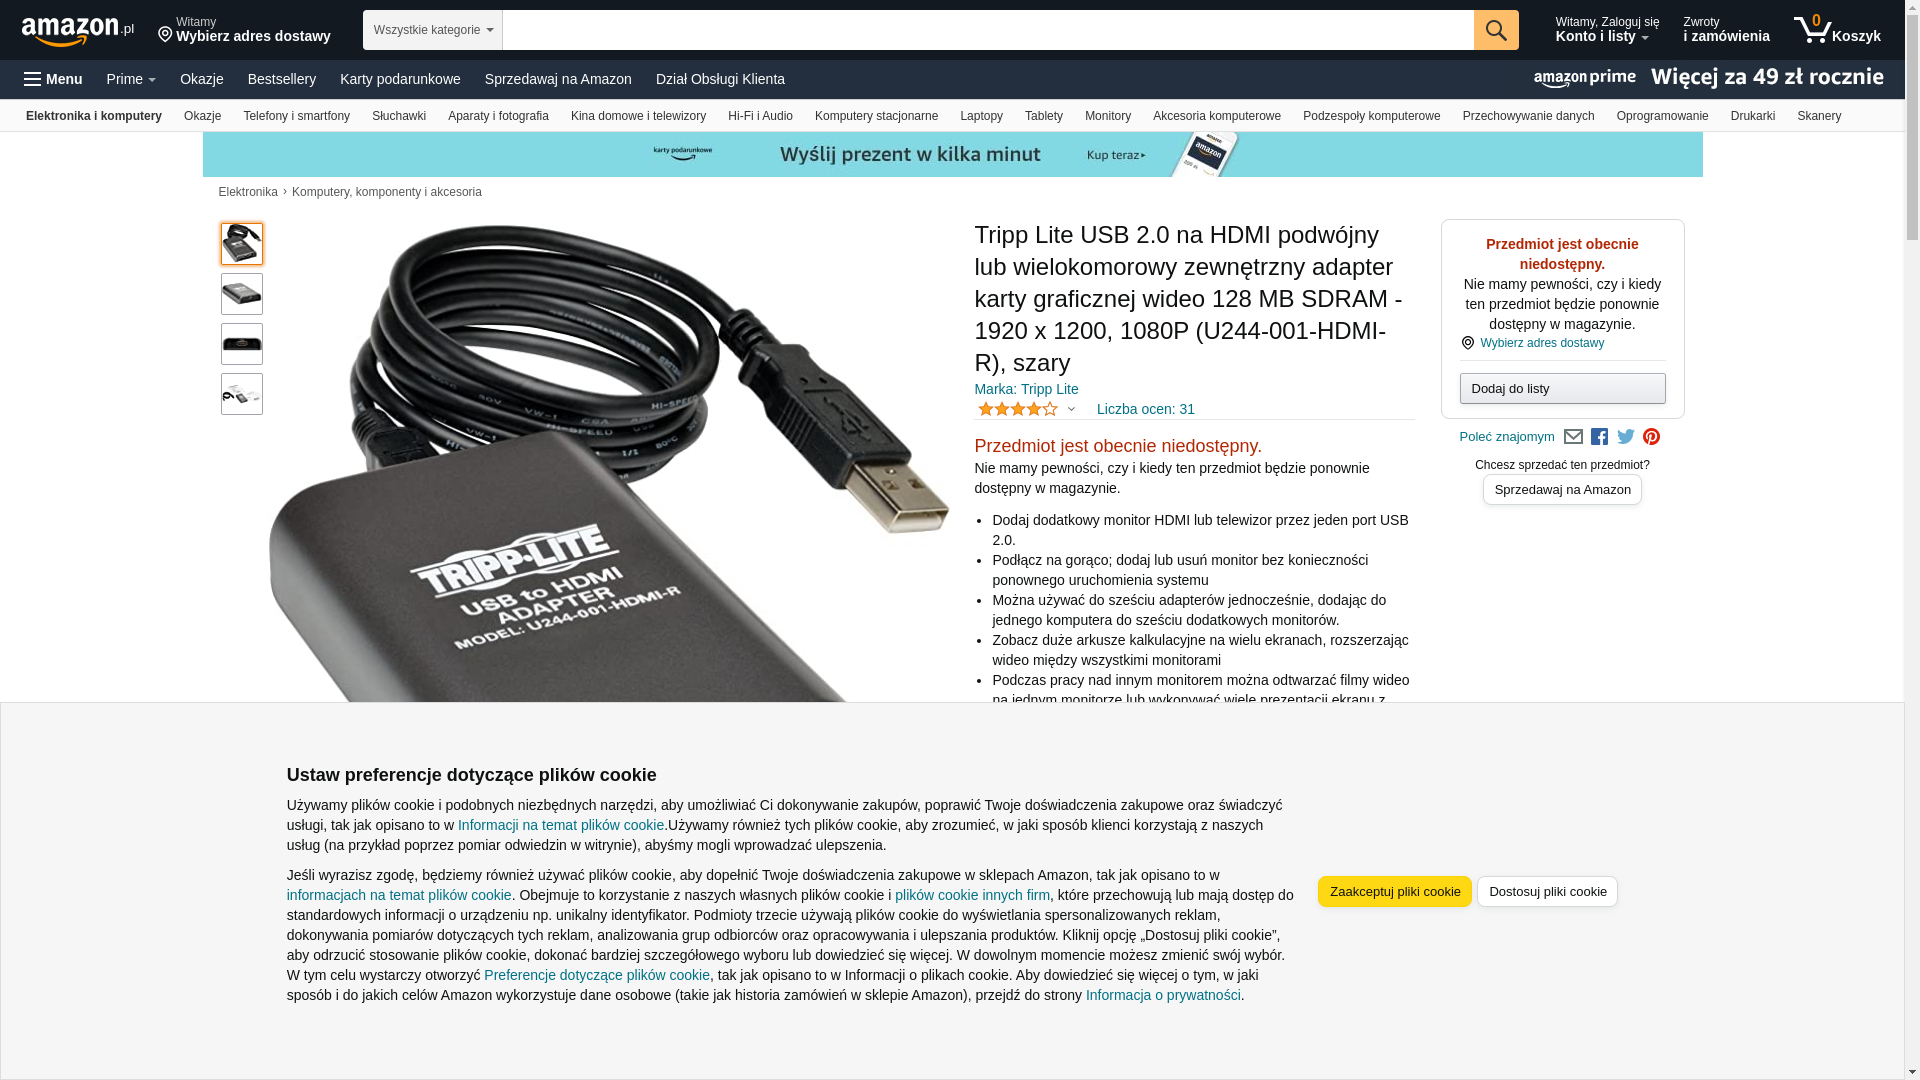
Task: Open the Prime menu dropdown
Action: click(x=131, y=79)
